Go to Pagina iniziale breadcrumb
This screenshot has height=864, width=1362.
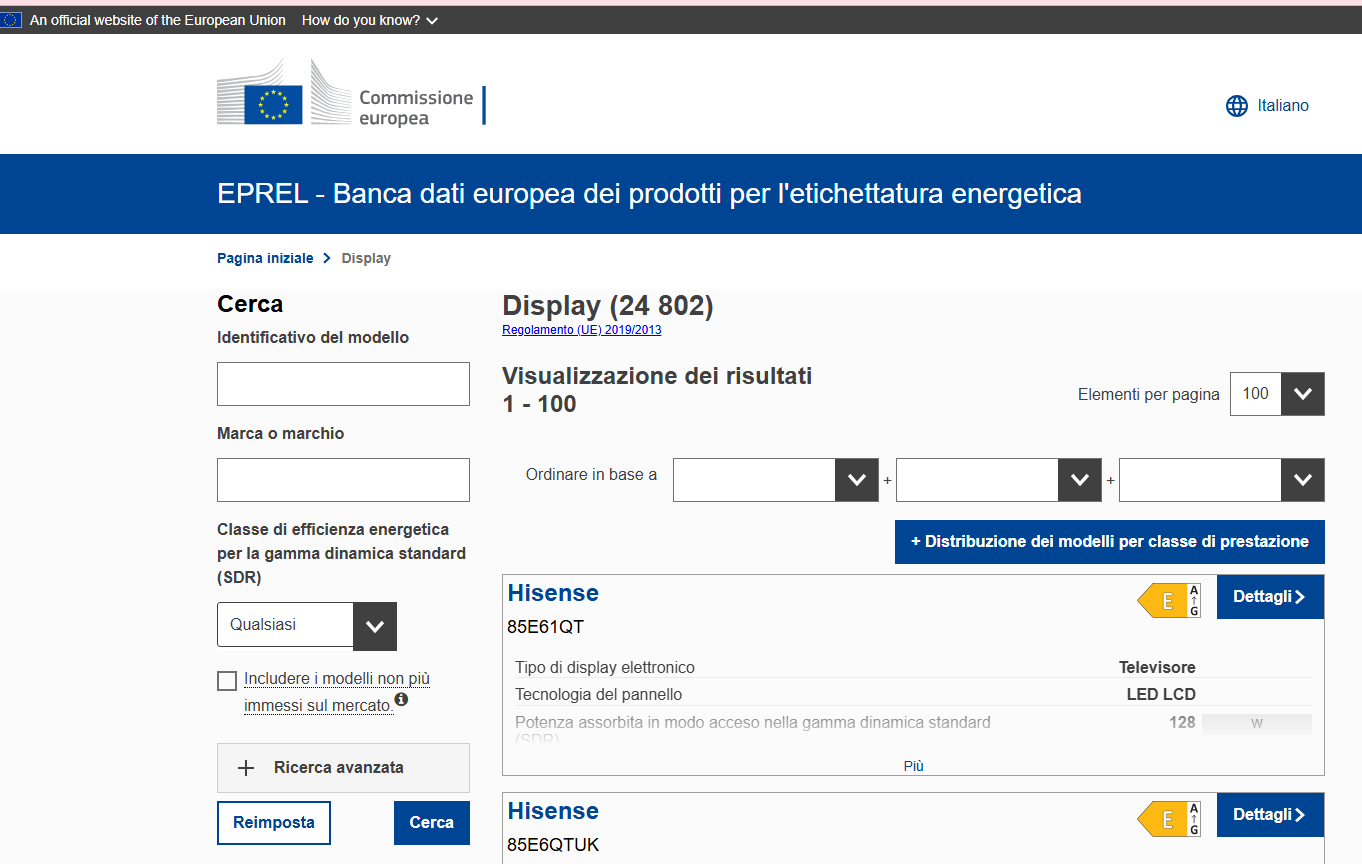(x=265, y=259)
